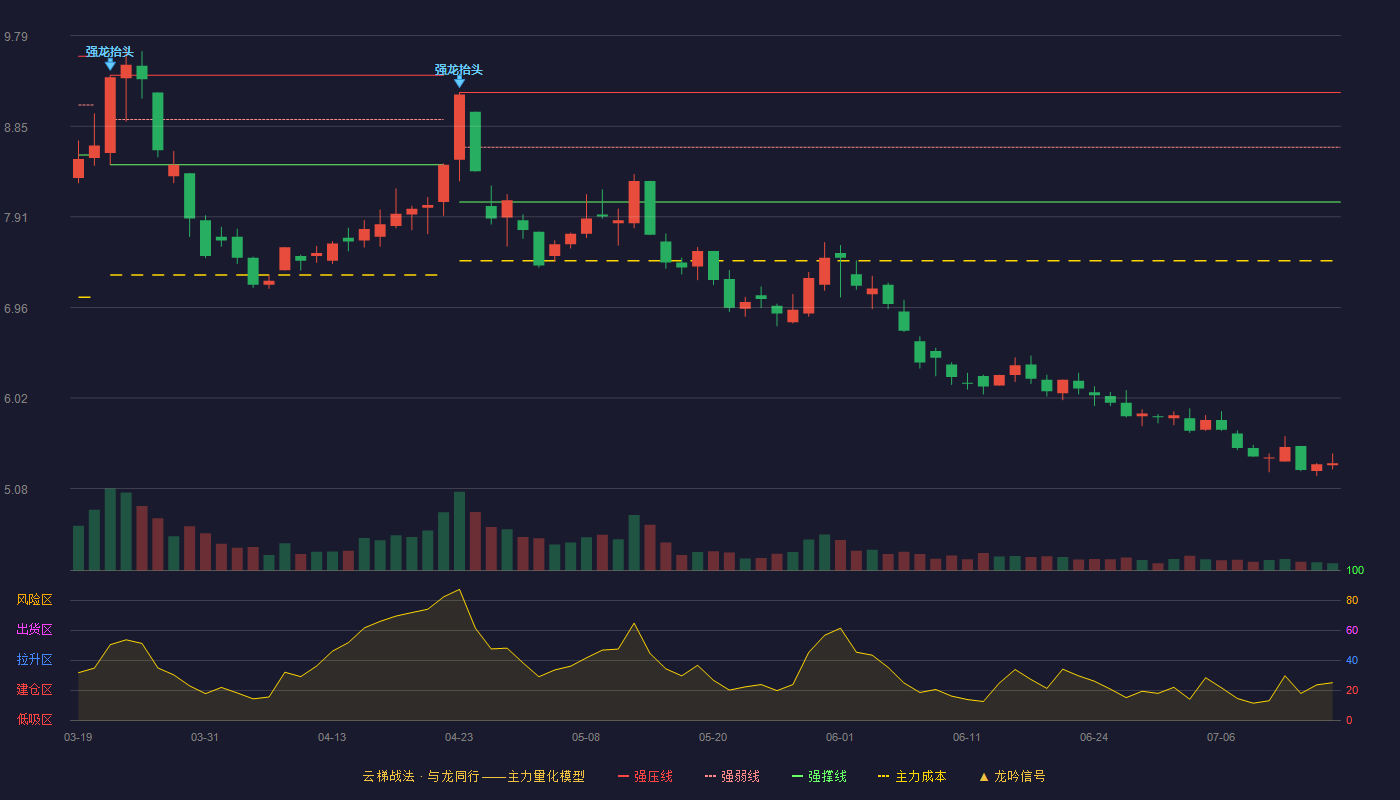The width and height of the screenshot is (1400, 800).
Task: Click the blue arrow under the 04-23 强龙抬头 label
Action: (x=459, y=82)
